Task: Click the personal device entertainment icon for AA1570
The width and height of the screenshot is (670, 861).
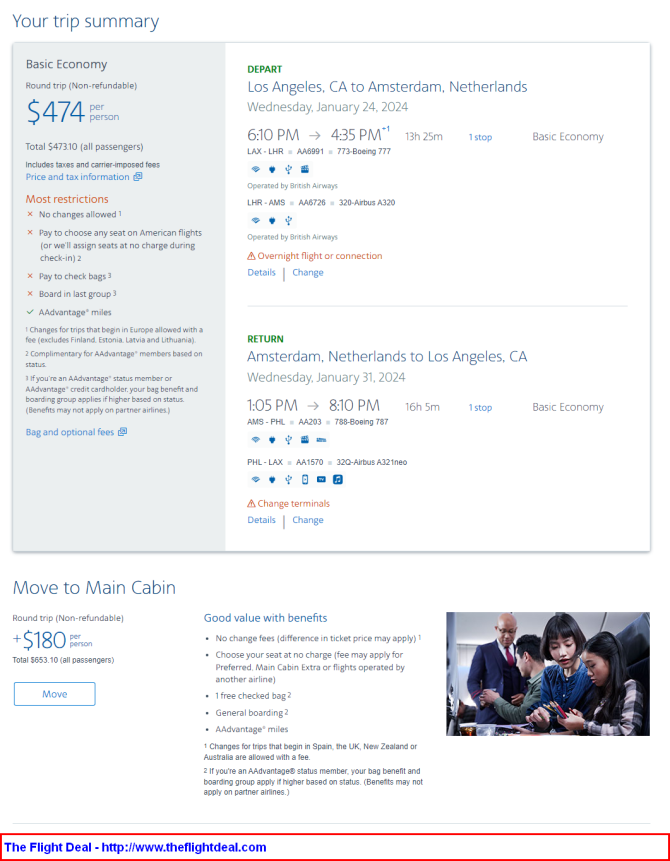Action: (x=305, y=479)
